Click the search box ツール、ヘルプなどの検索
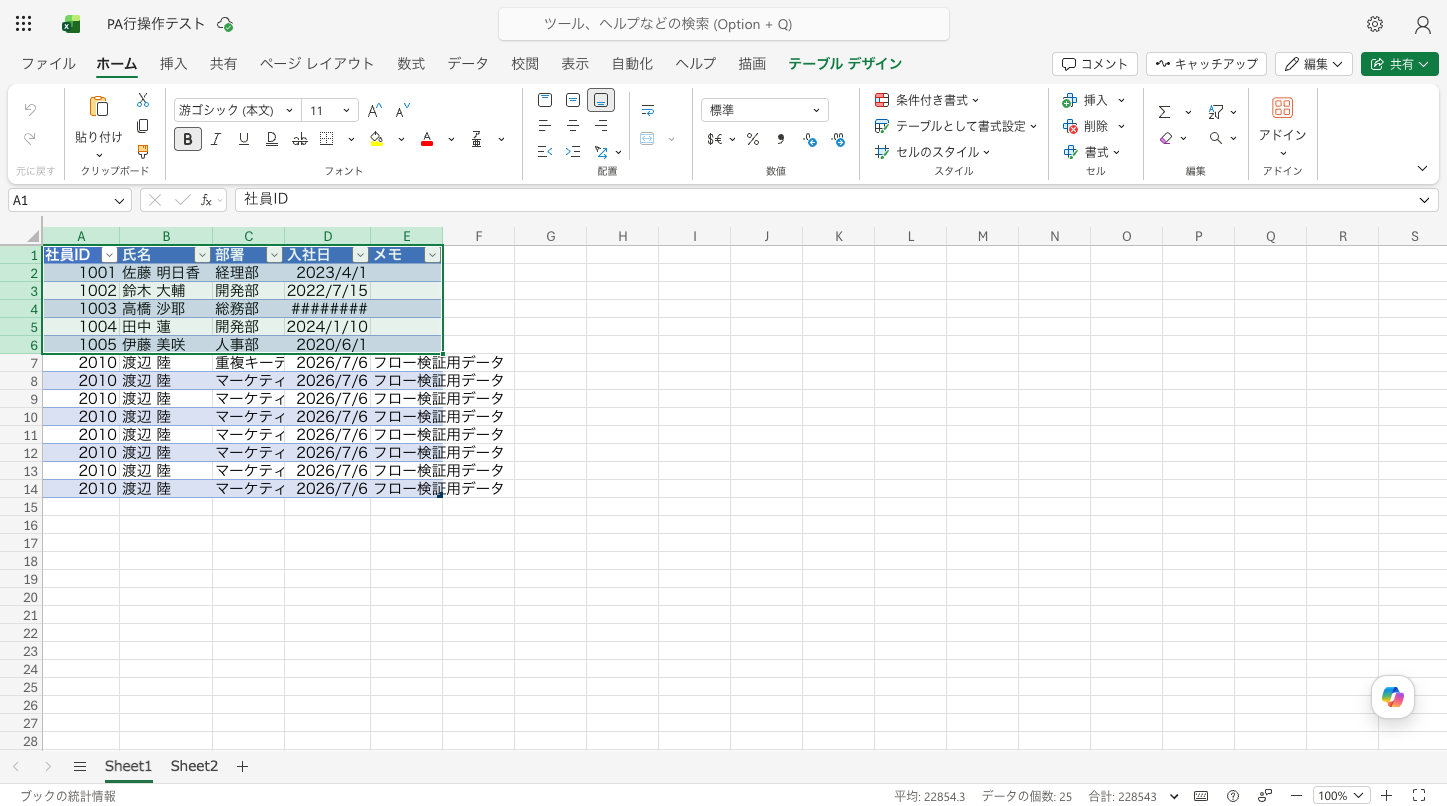 [724, 24]
